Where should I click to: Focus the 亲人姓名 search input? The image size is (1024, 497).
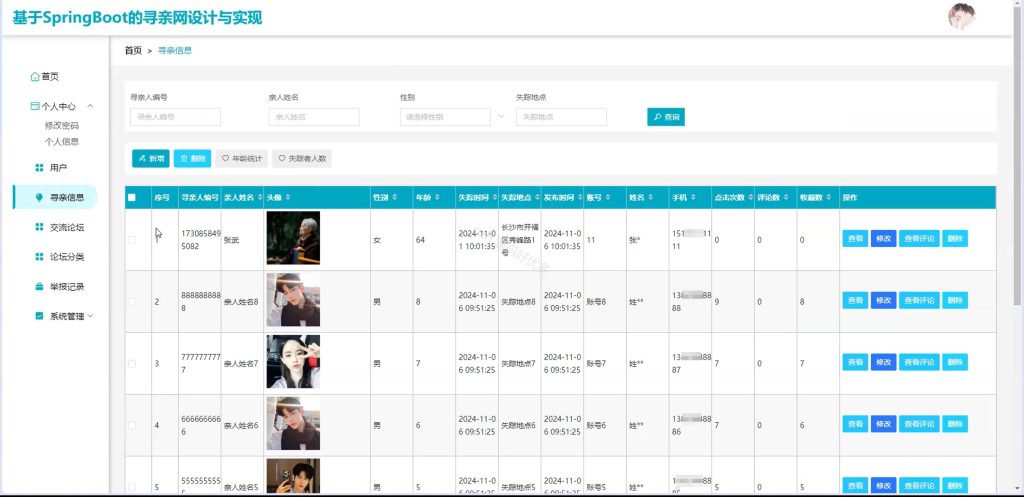click(314, 117)
